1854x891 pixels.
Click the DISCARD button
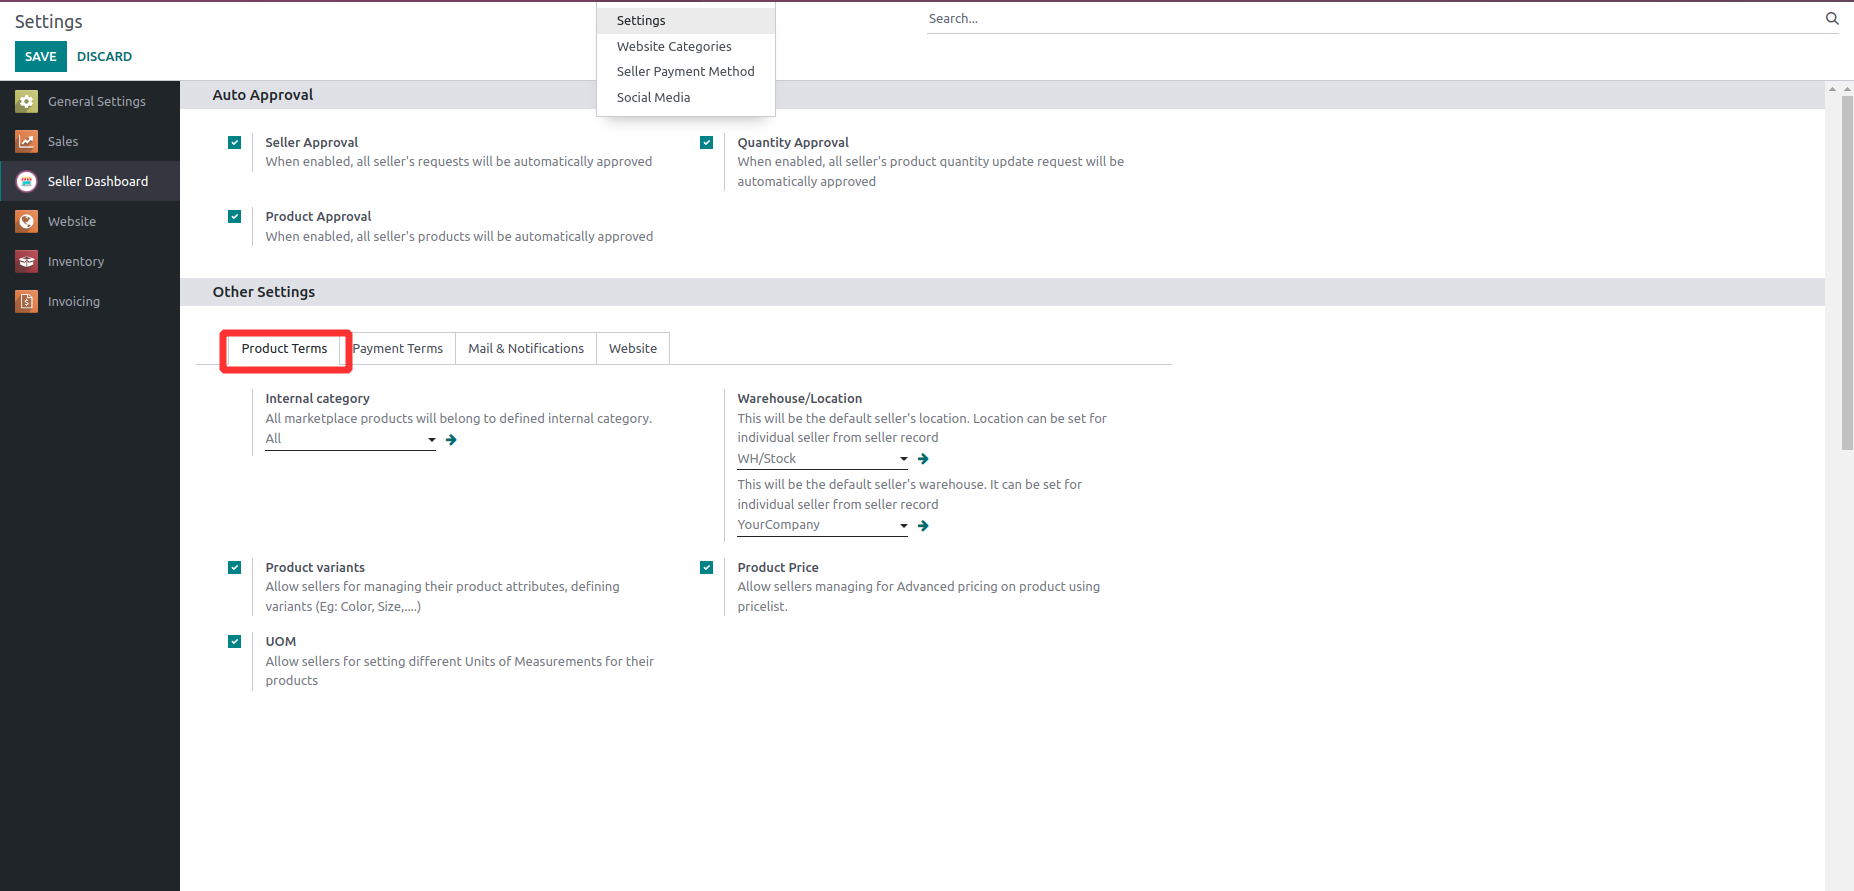(104, 57)
